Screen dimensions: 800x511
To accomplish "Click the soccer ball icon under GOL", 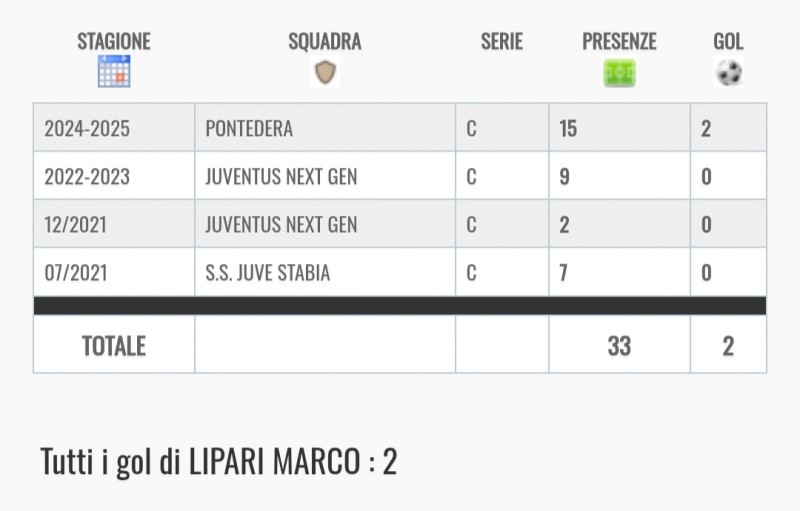I will pyautogui.click(x=729, y=72).
